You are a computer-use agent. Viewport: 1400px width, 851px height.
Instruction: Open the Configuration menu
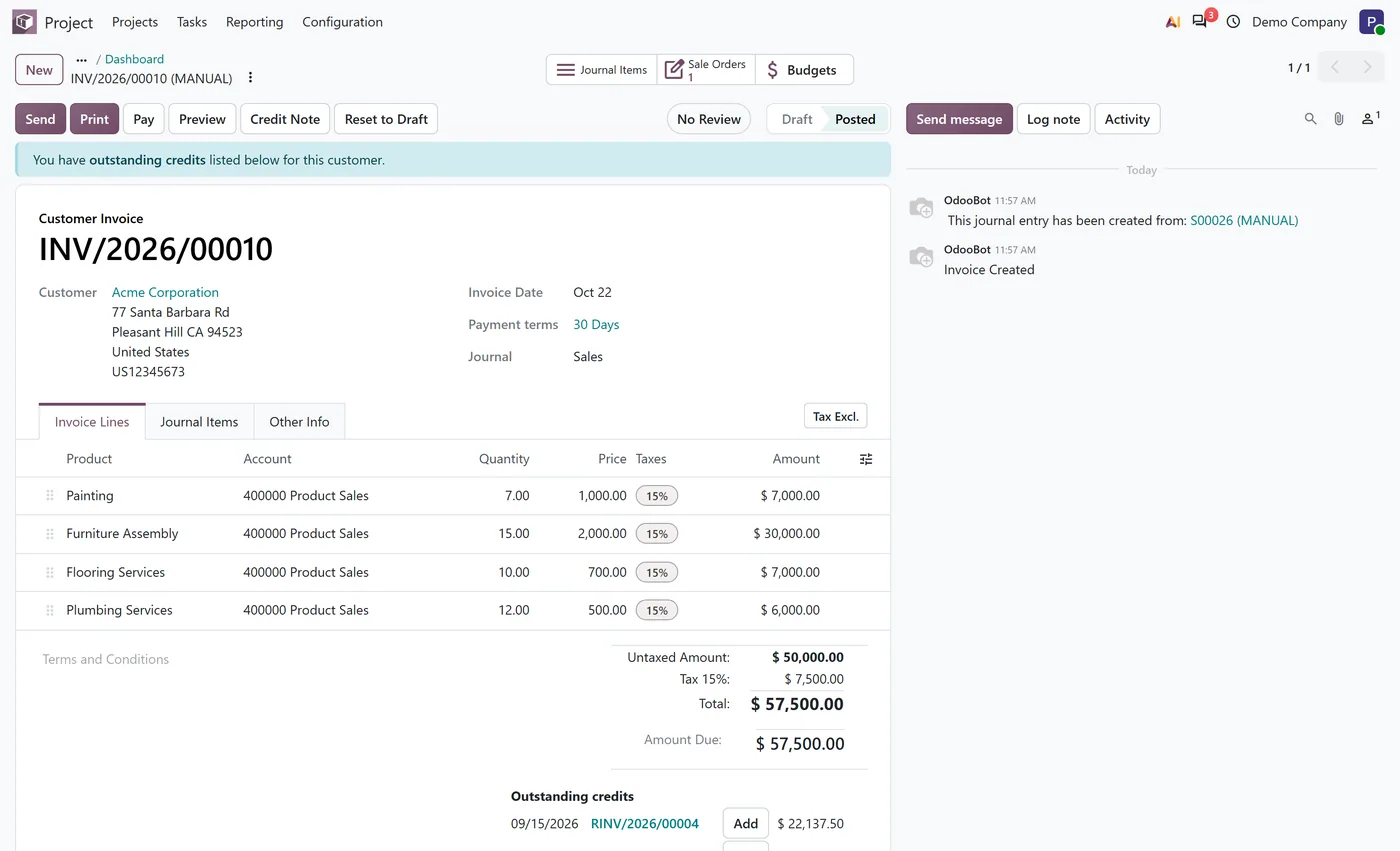[342, 22]
